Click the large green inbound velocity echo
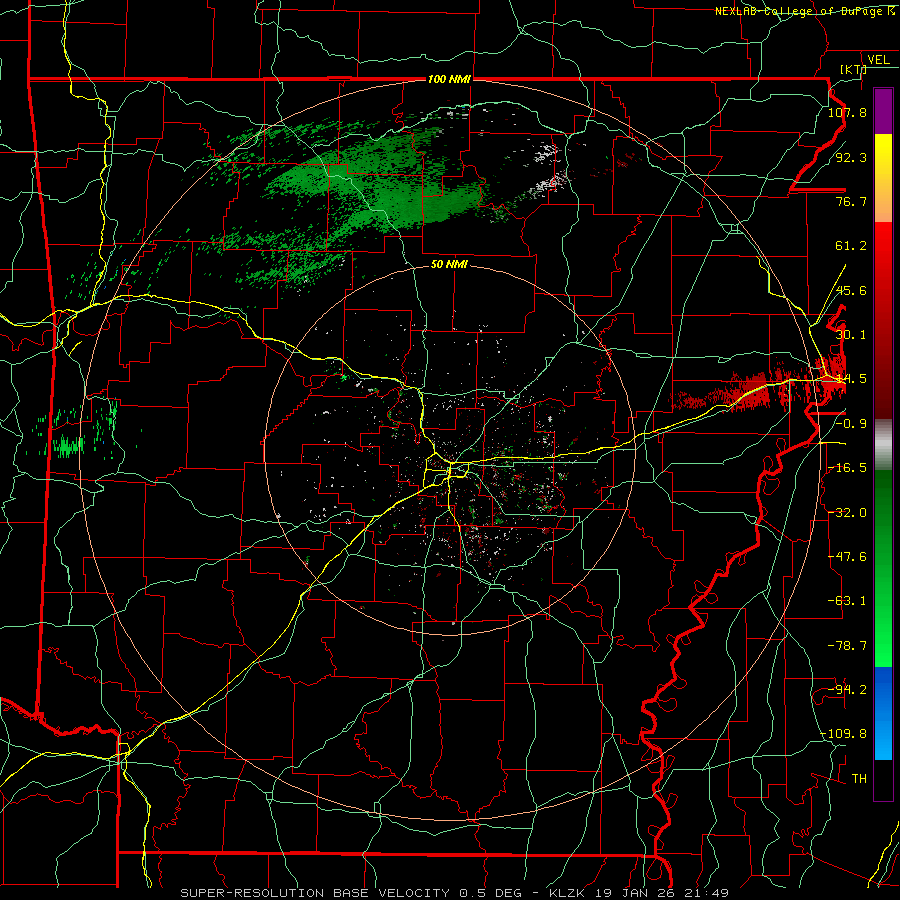The width and height of the screenshot is (900, 900). pos(373,187)
